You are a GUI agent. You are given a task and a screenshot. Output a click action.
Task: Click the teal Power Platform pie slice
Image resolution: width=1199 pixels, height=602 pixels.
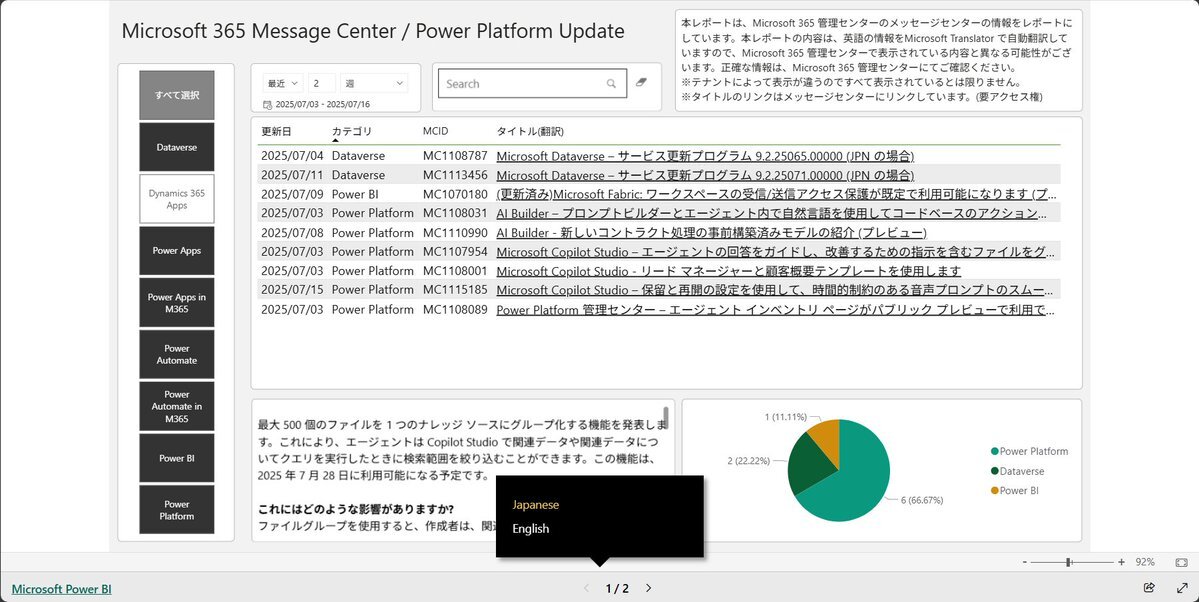coord(856,482)
